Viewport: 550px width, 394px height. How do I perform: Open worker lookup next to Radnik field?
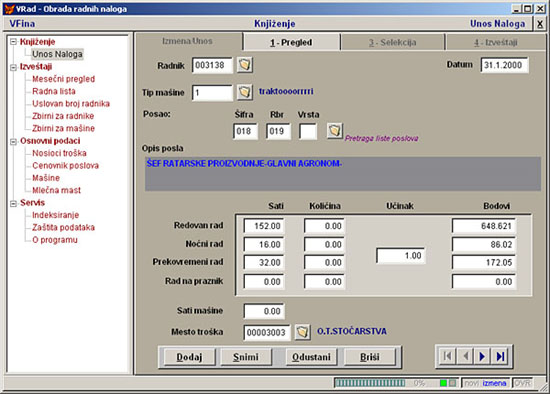pyautogui.click(x=244, y=65)
